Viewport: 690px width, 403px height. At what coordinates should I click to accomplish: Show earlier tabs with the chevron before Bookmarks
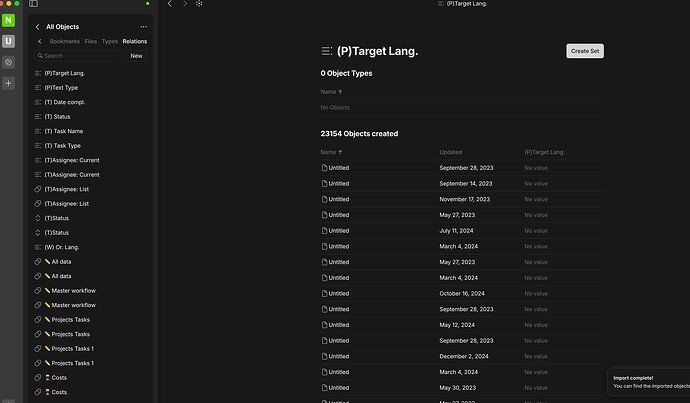[x=40, y=41]
